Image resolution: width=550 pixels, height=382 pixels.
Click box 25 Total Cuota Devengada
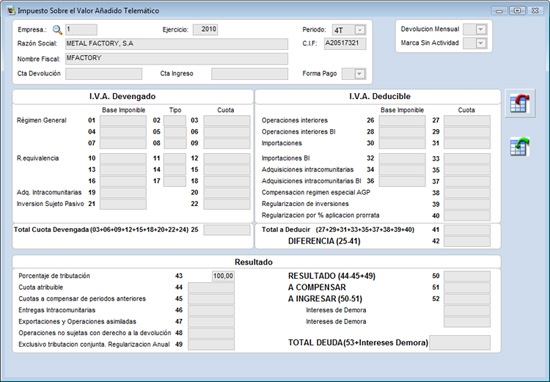227,230
